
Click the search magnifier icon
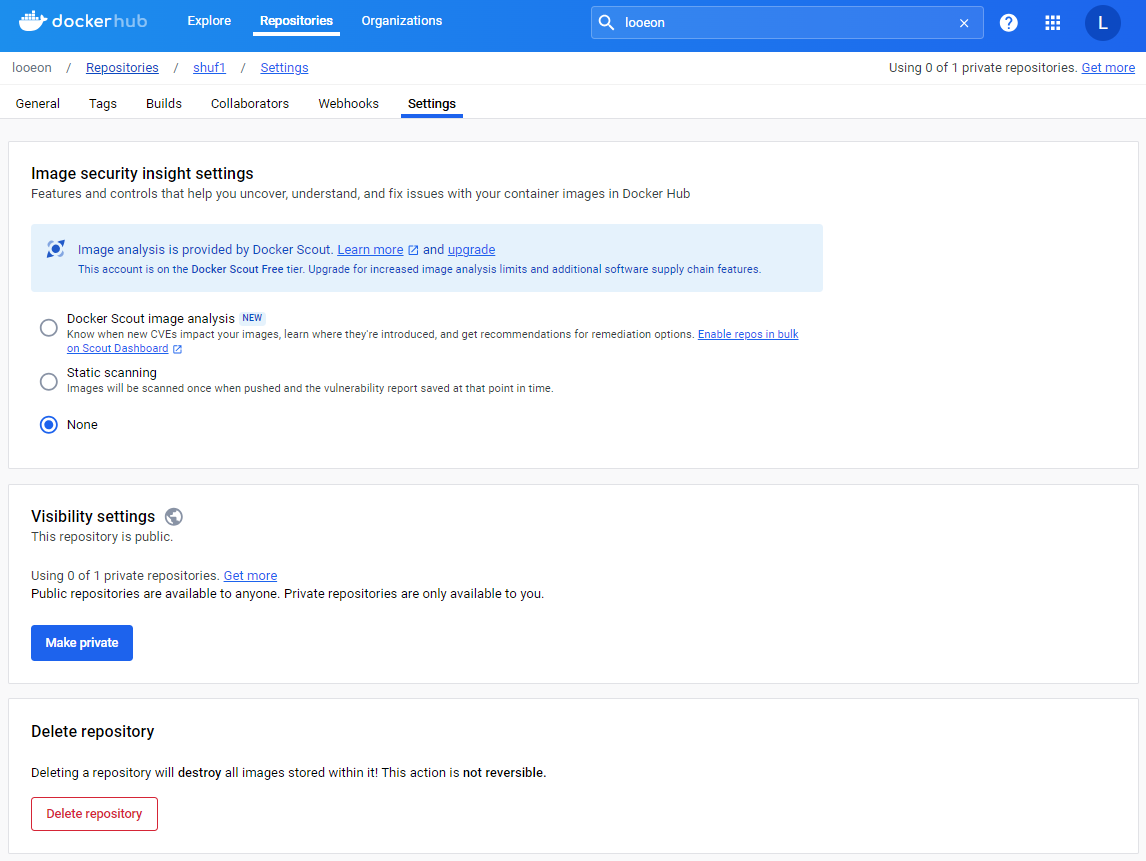click(606, 23)
